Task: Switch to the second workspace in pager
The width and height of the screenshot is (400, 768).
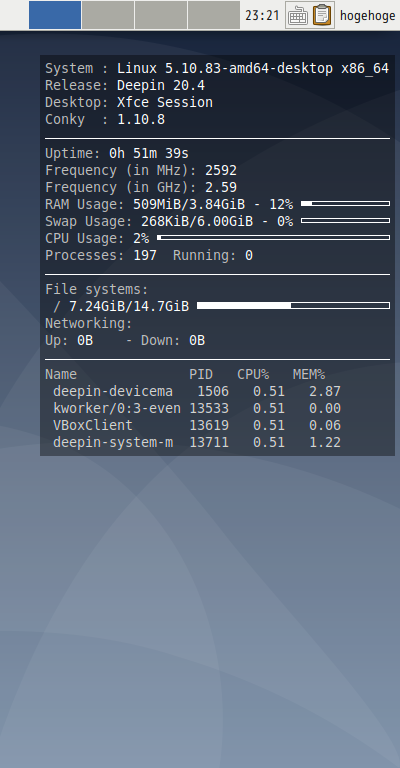Action: [x=108, y=15]
